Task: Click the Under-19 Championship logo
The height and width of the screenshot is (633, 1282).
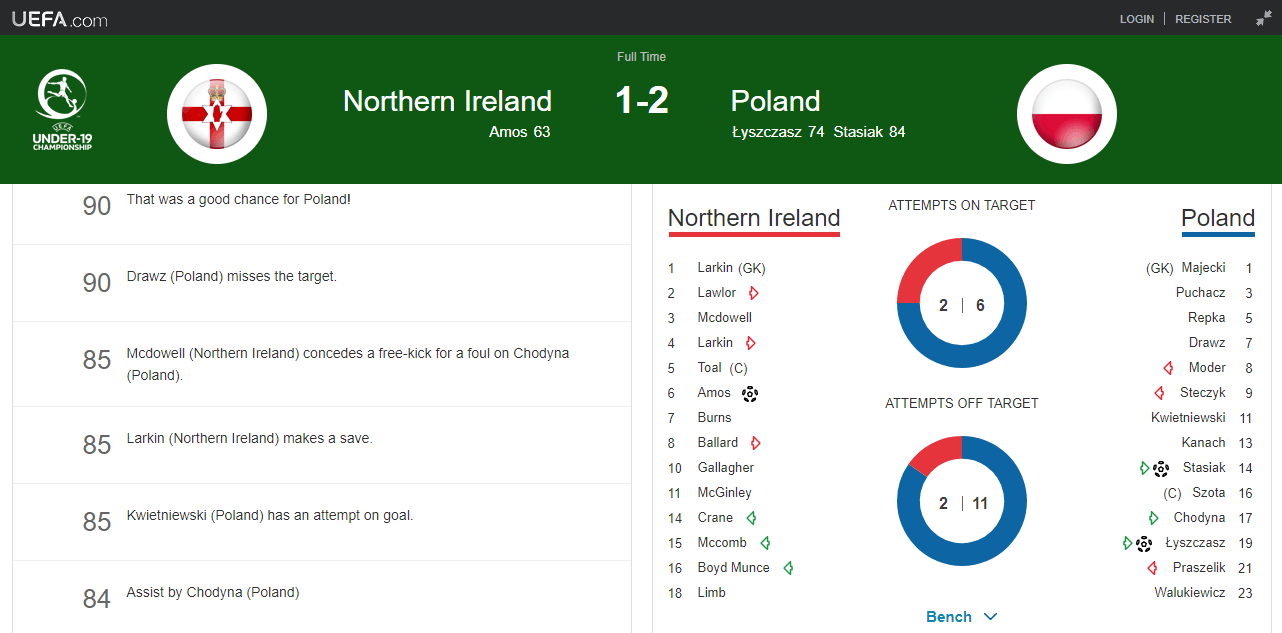Action: [x=63, y=110]
